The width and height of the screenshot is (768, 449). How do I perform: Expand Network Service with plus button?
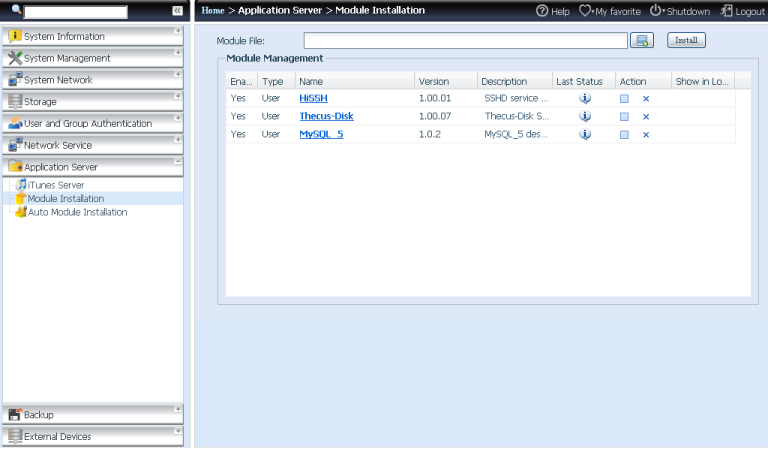178,140
